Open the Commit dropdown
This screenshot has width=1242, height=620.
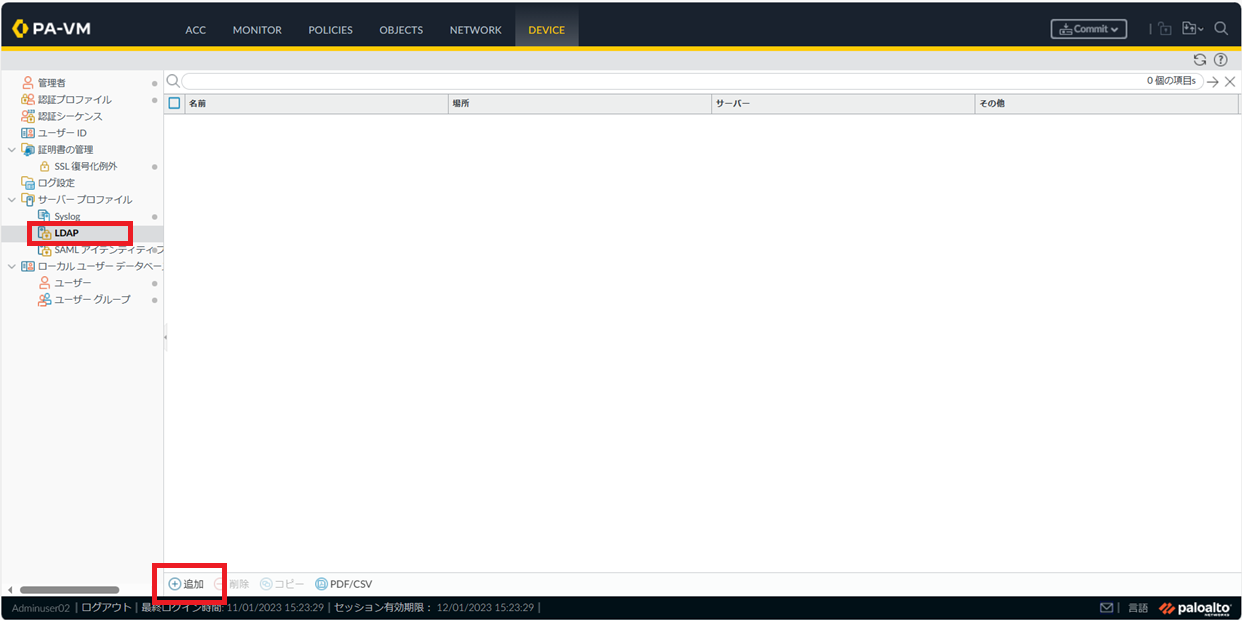point(1089,29)
